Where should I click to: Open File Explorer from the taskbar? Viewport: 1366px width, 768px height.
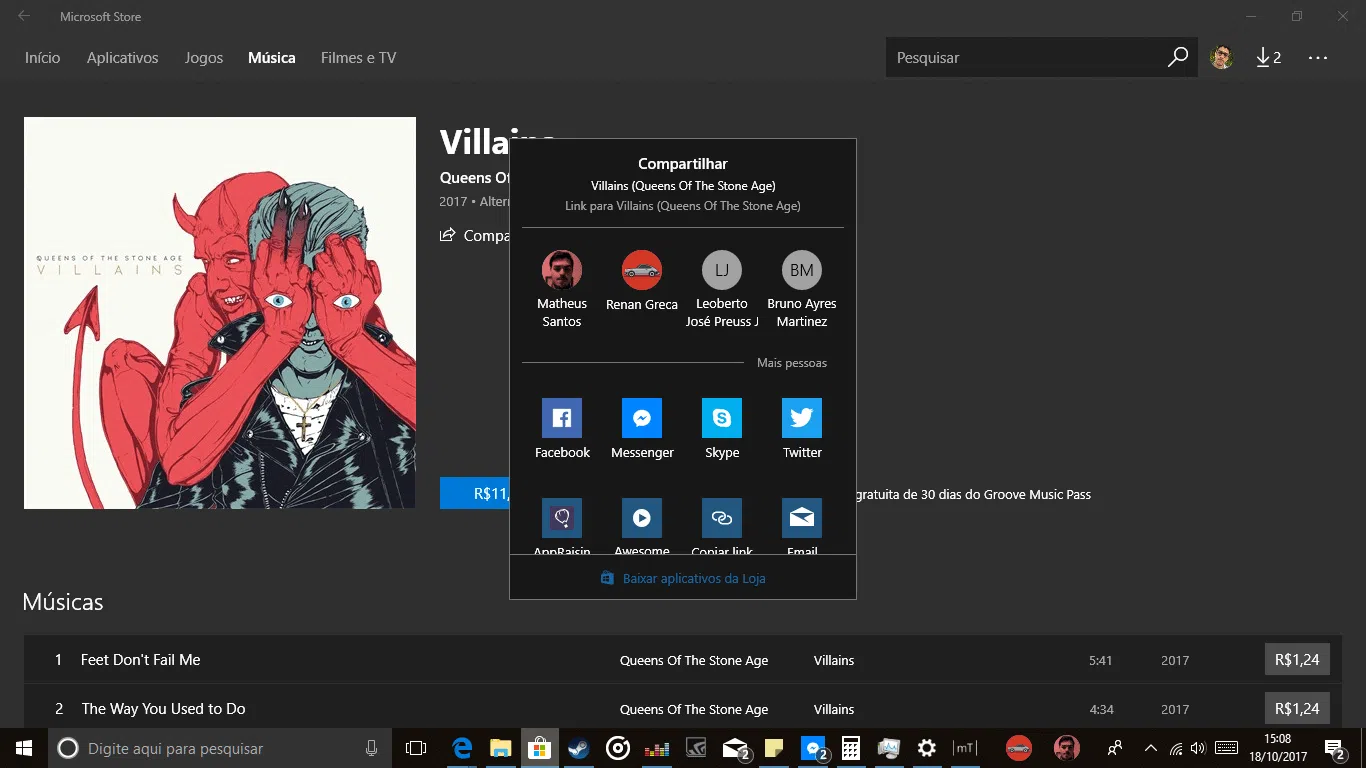click(x=500, y=748)
